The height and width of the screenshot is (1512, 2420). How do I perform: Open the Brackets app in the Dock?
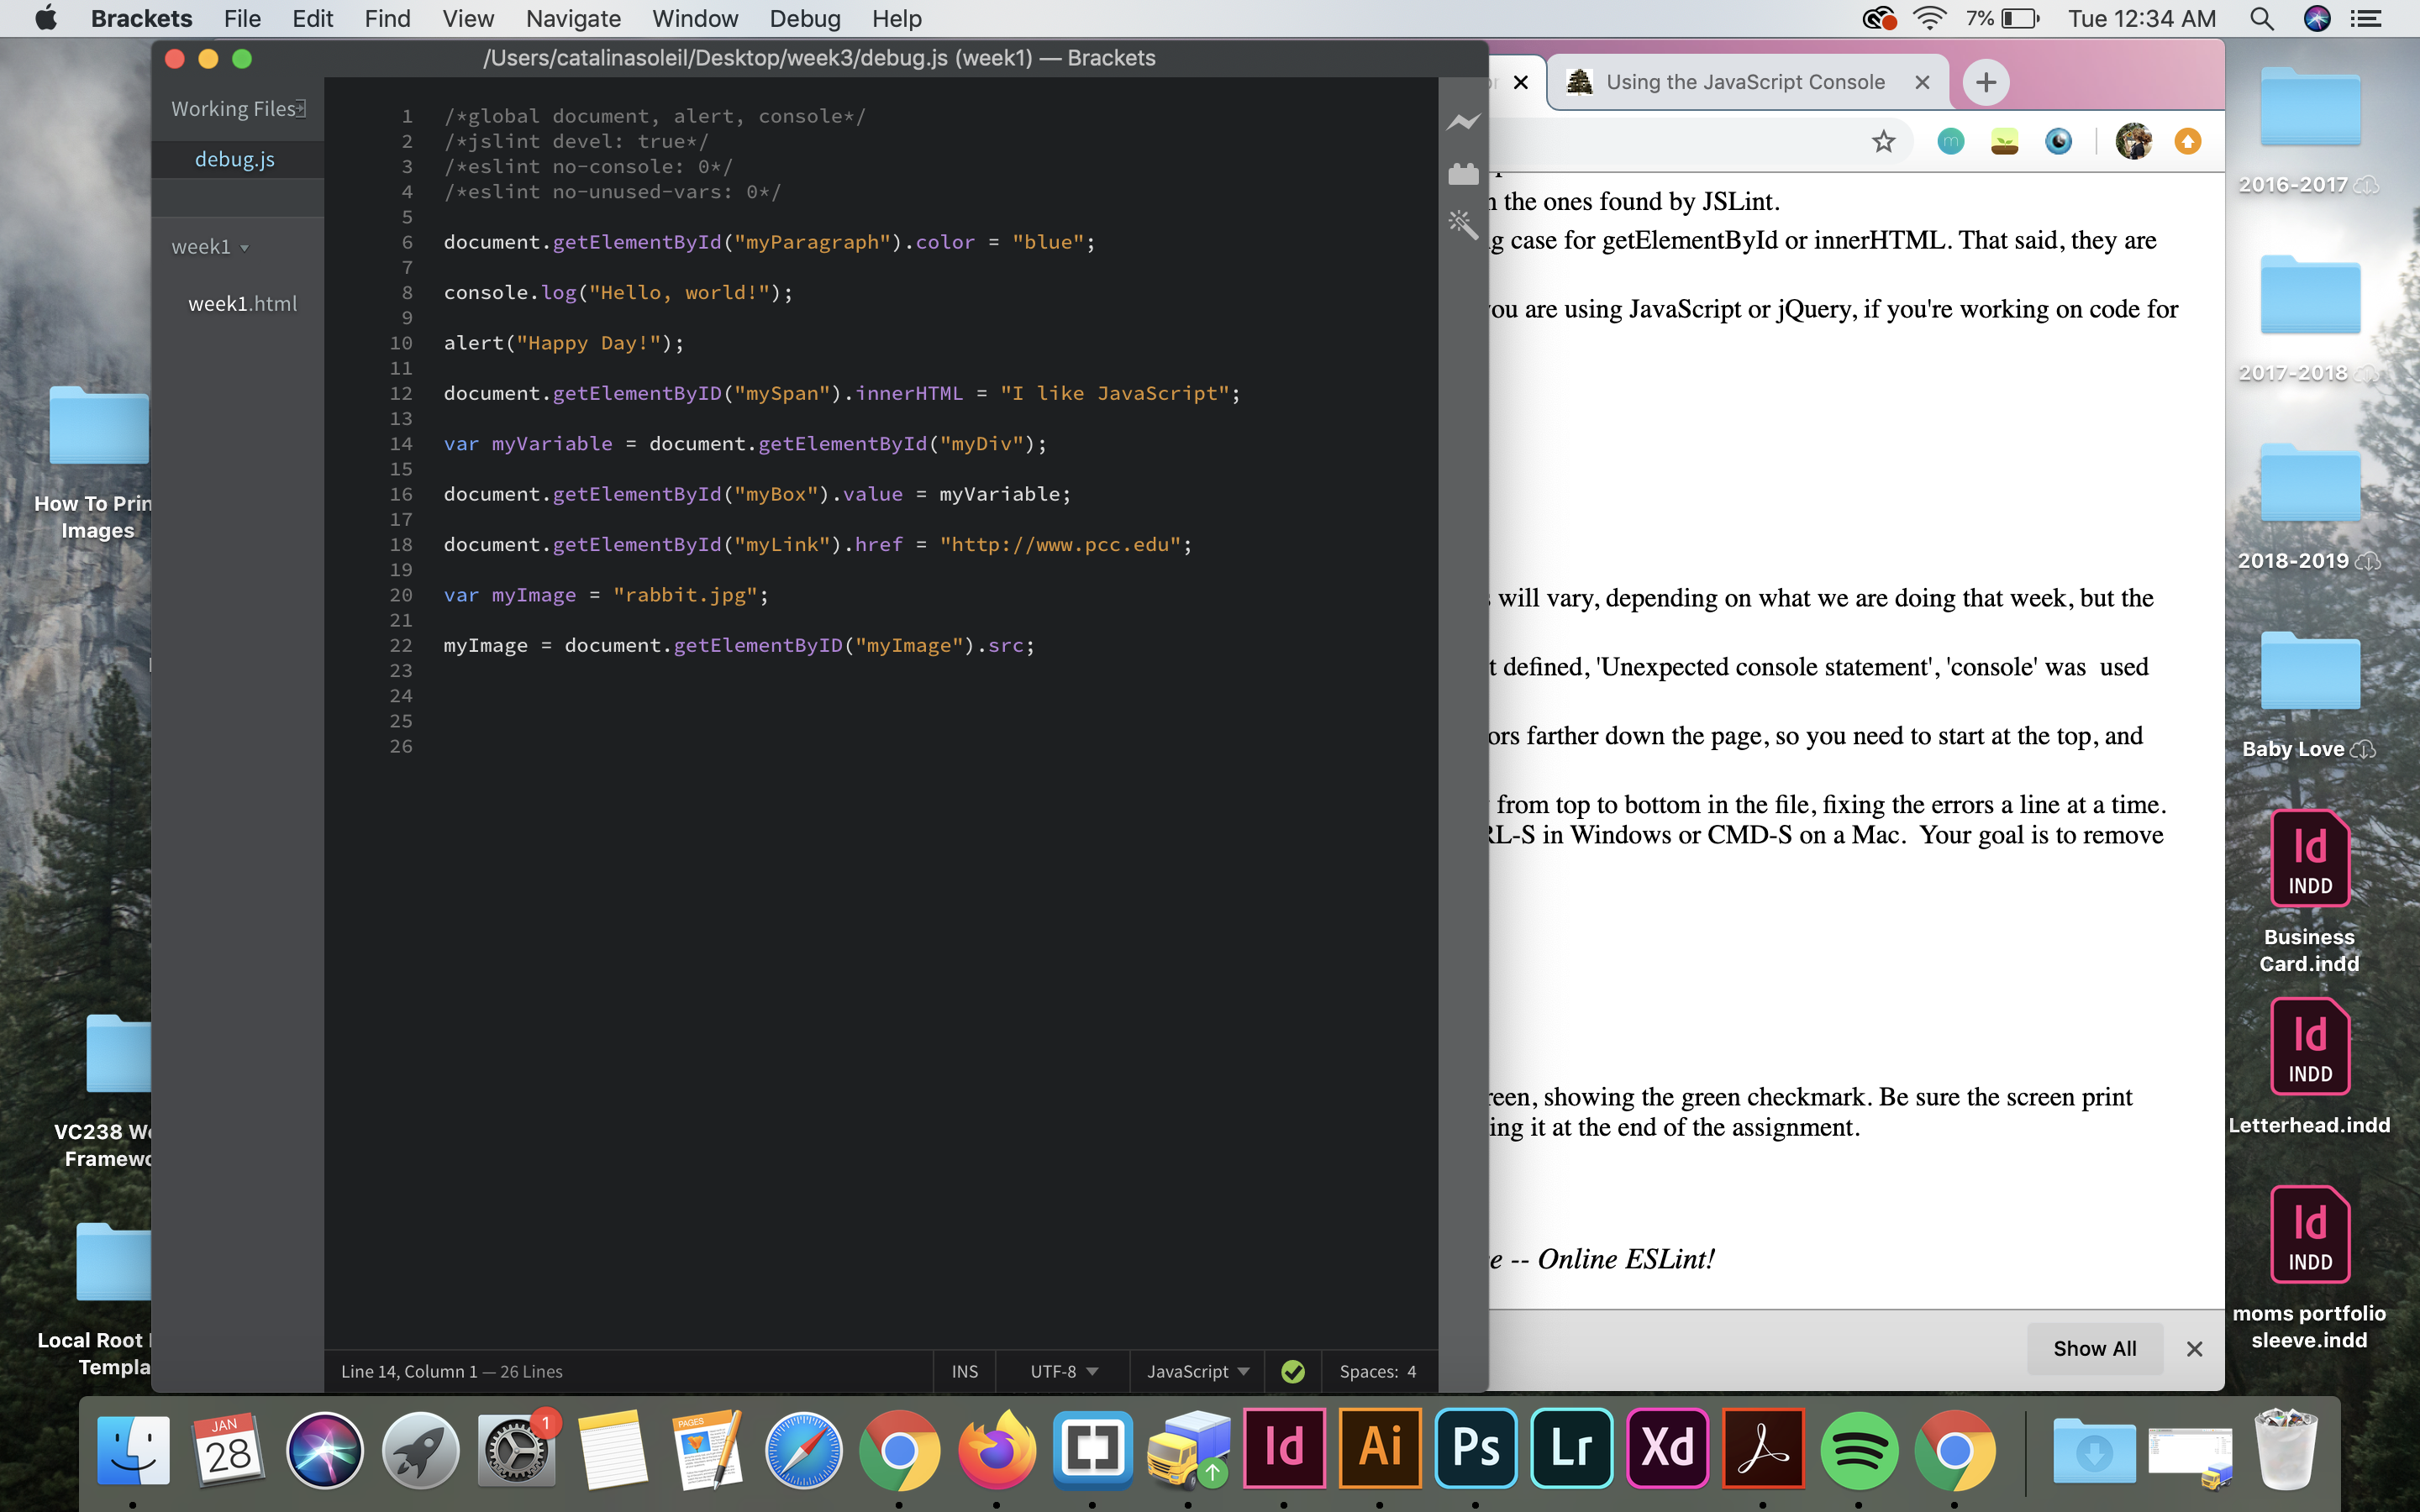[x=1092, y=1449]
